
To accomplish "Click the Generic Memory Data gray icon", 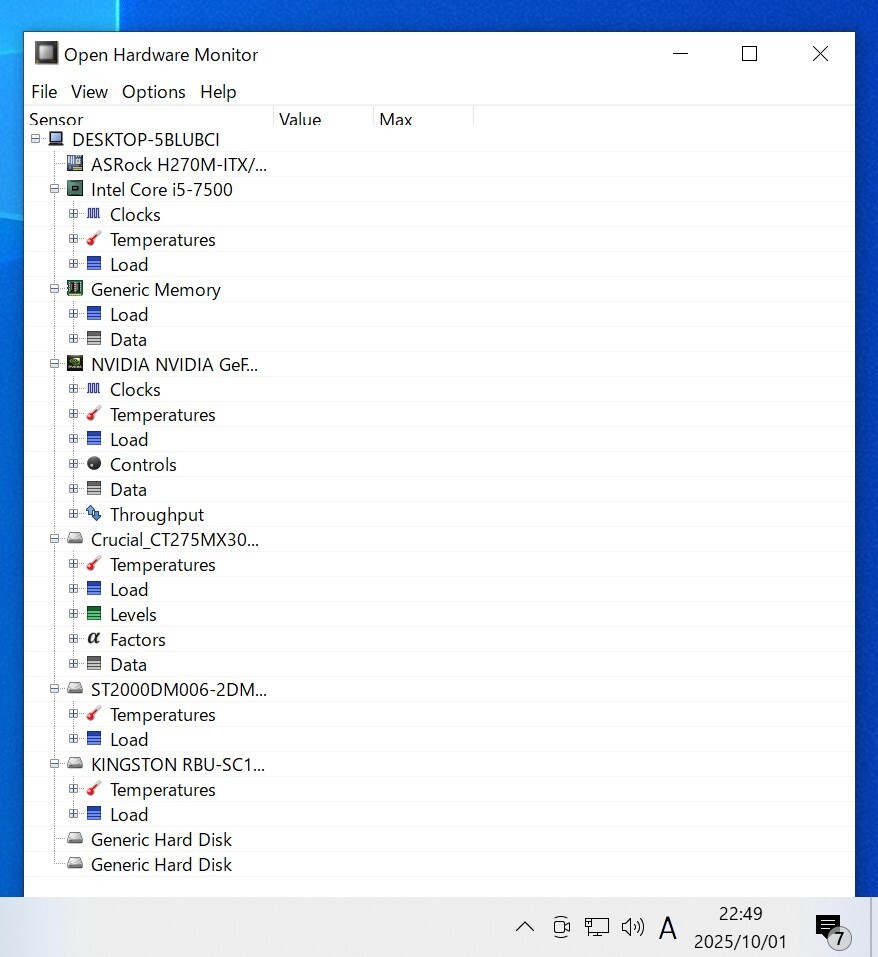I will tap(94, 339).
